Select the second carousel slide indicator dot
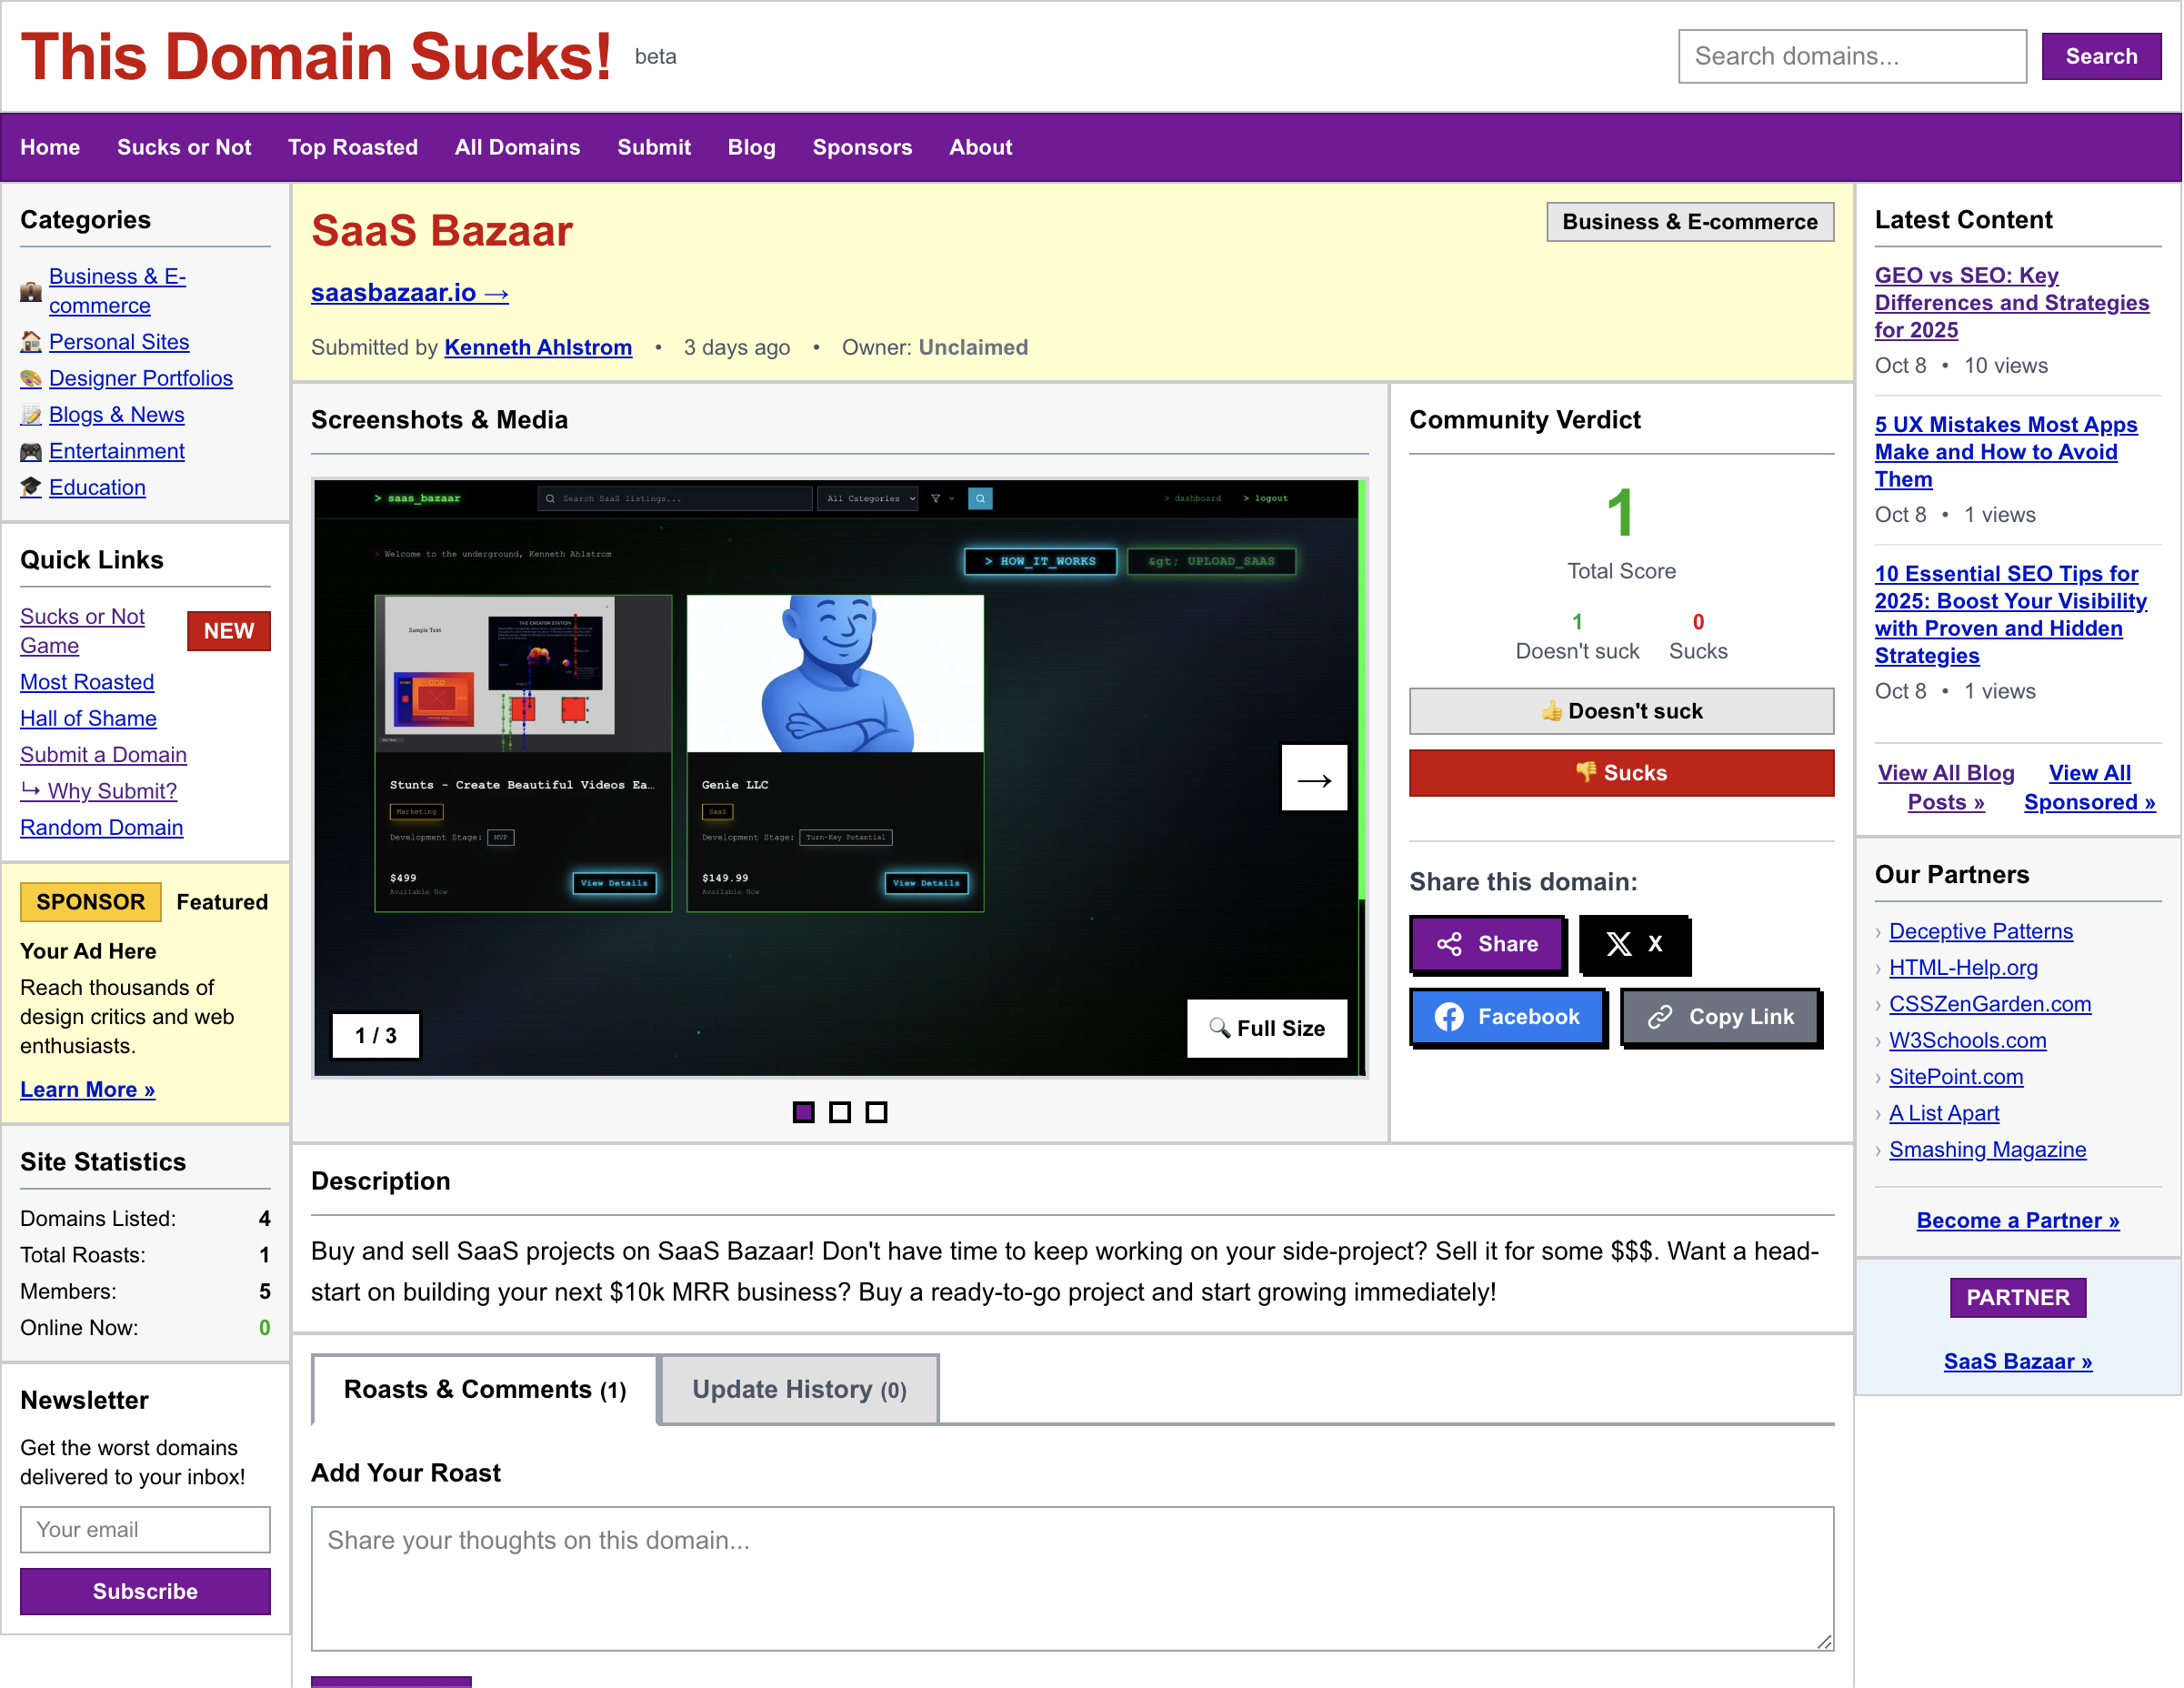2184x1688 pixels. [840, 1111]
